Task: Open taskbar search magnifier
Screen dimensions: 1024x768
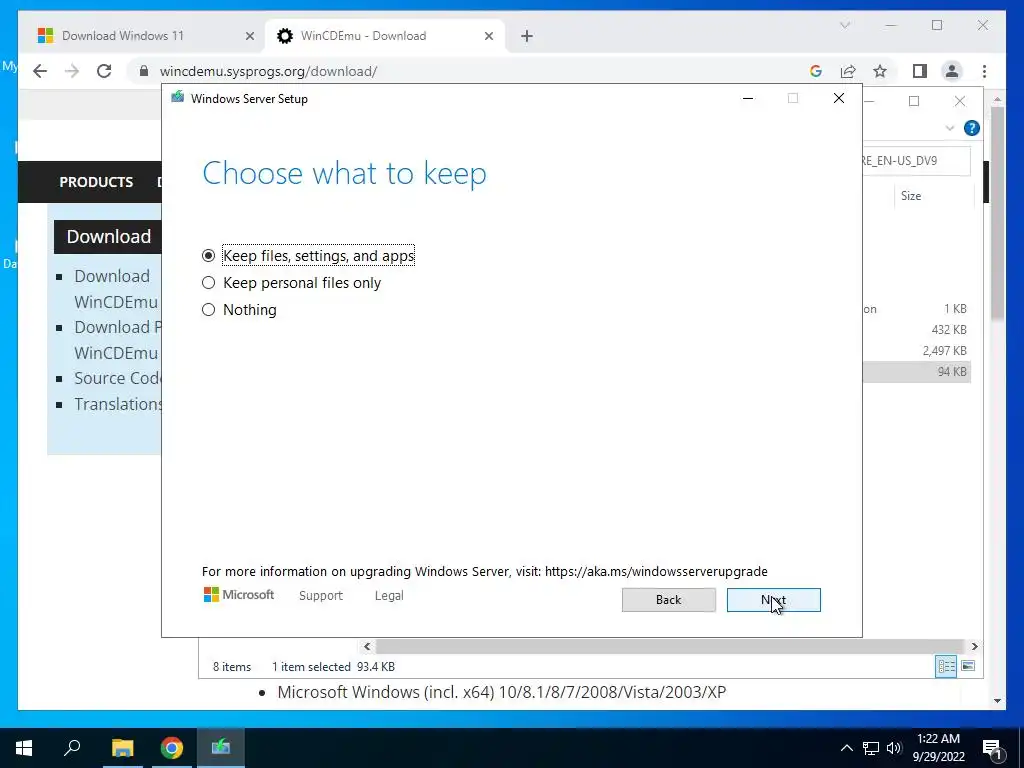Action: click(72, 748)
